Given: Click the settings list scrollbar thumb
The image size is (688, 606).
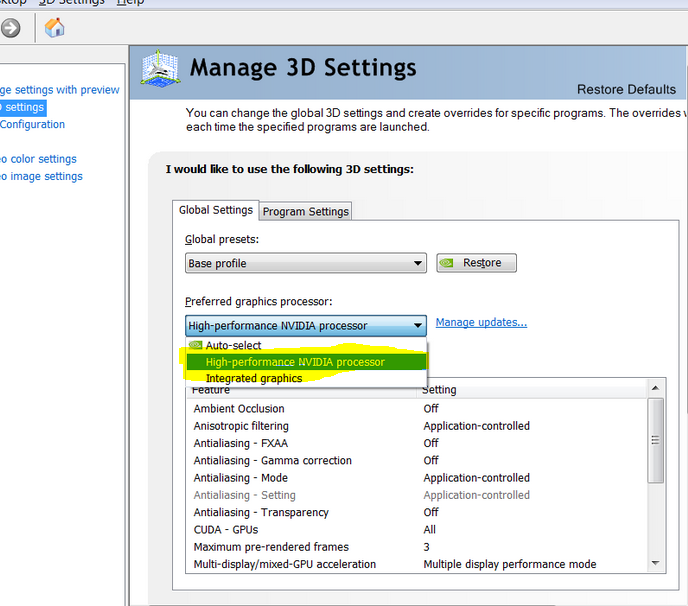Looking at the screenshot, I should [656, 440].
